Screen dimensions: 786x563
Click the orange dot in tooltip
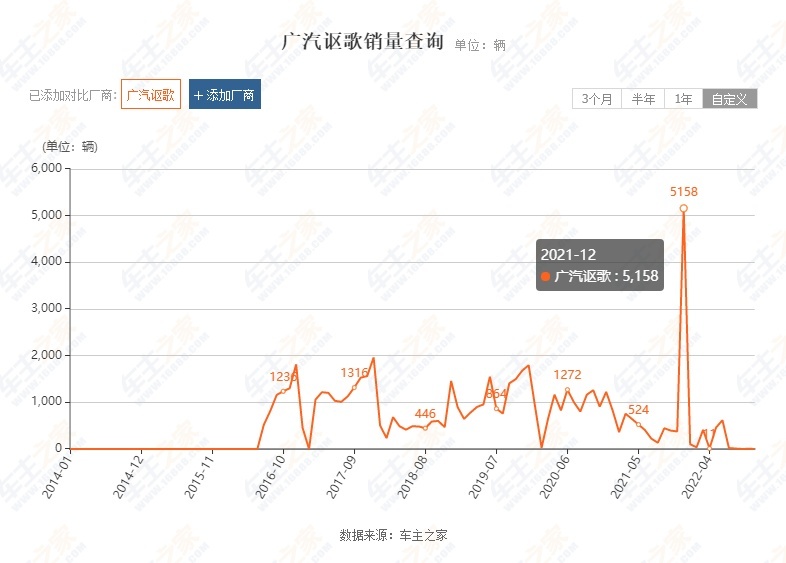[x=545, y=276]
